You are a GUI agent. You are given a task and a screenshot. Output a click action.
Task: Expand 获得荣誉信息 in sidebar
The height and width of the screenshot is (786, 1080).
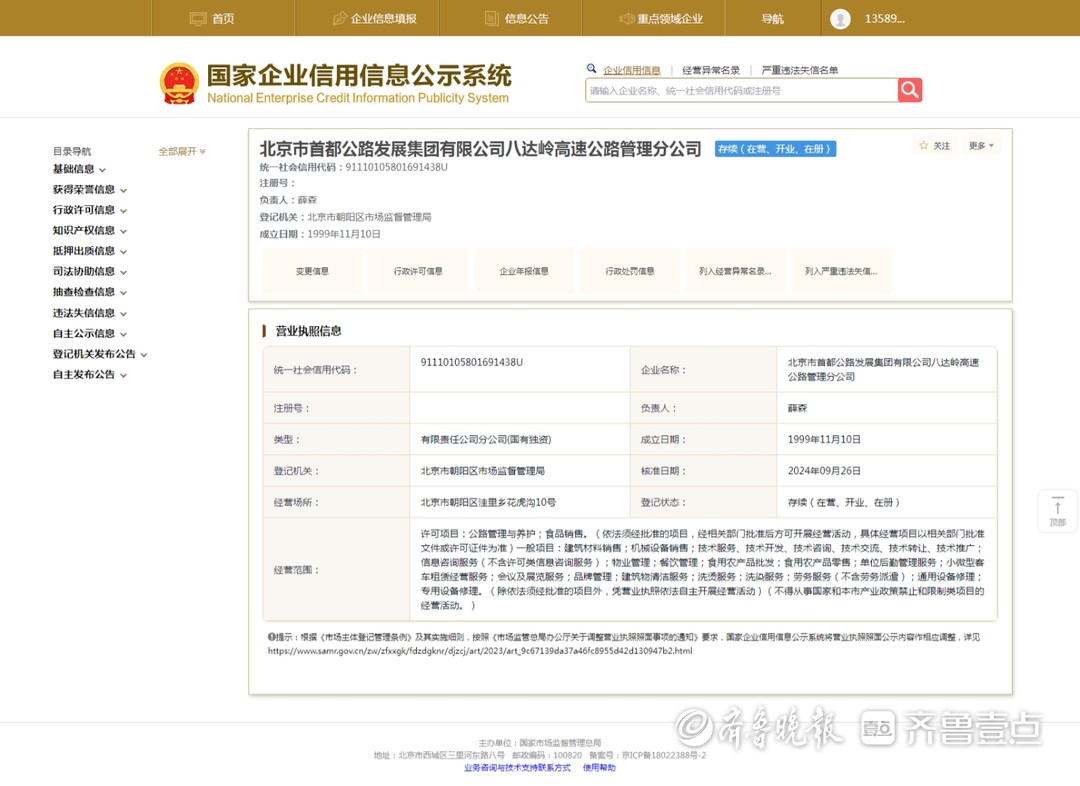pyautogui.click(x=90, y=189)
